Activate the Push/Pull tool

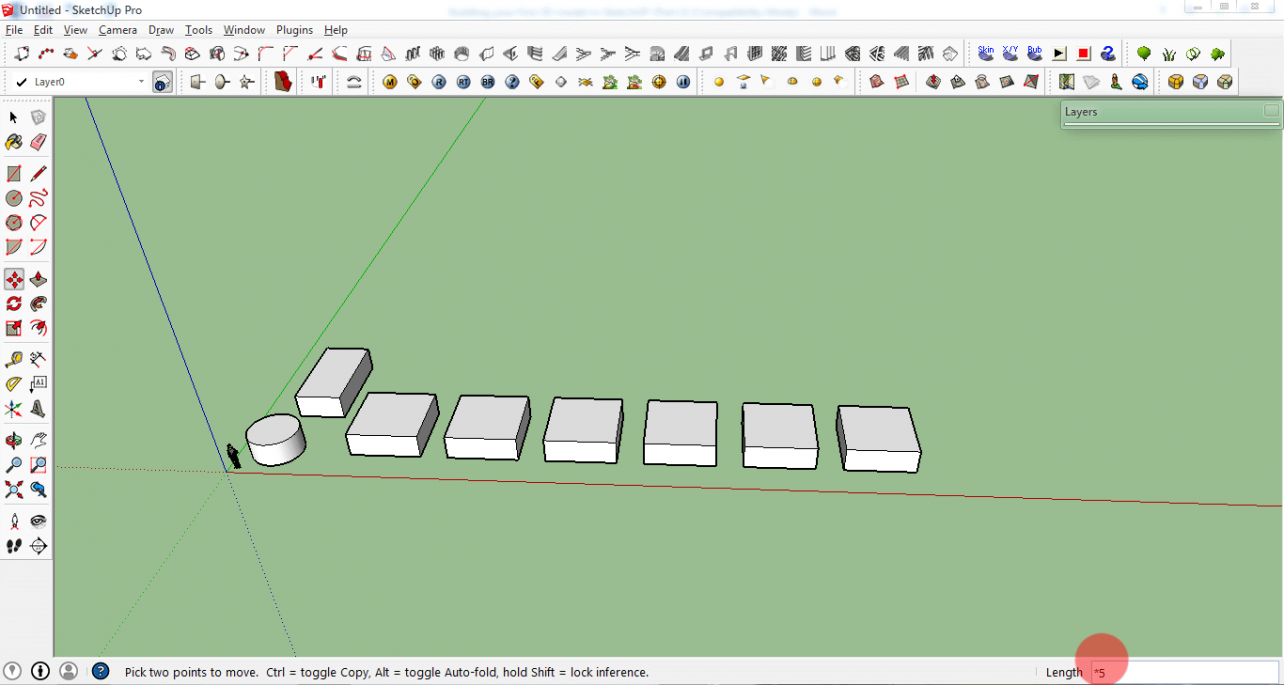click(38, 278)
